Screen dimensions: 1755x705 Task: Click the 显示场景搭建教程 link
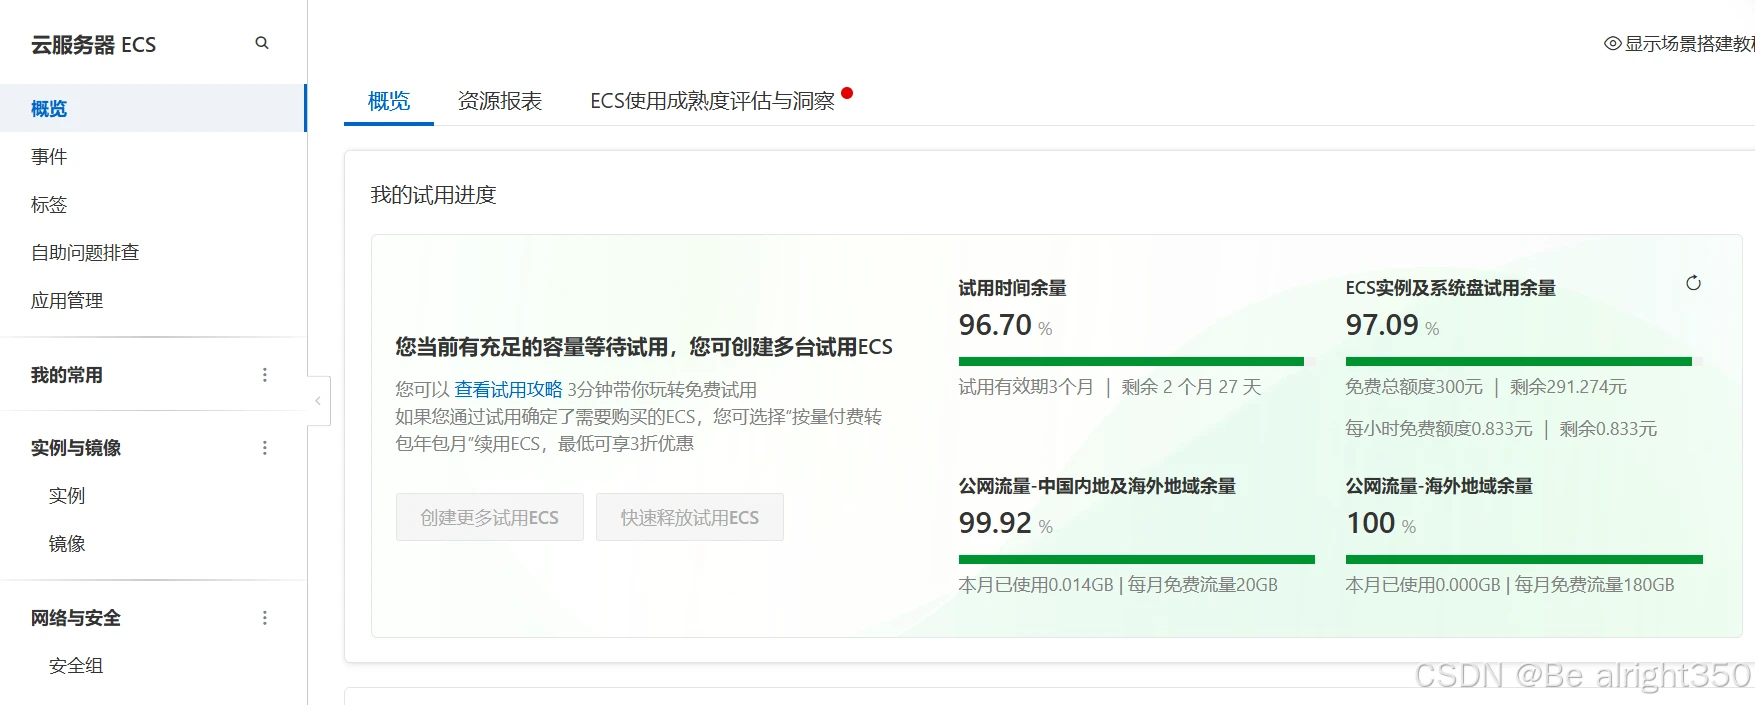pos(1689,44)
